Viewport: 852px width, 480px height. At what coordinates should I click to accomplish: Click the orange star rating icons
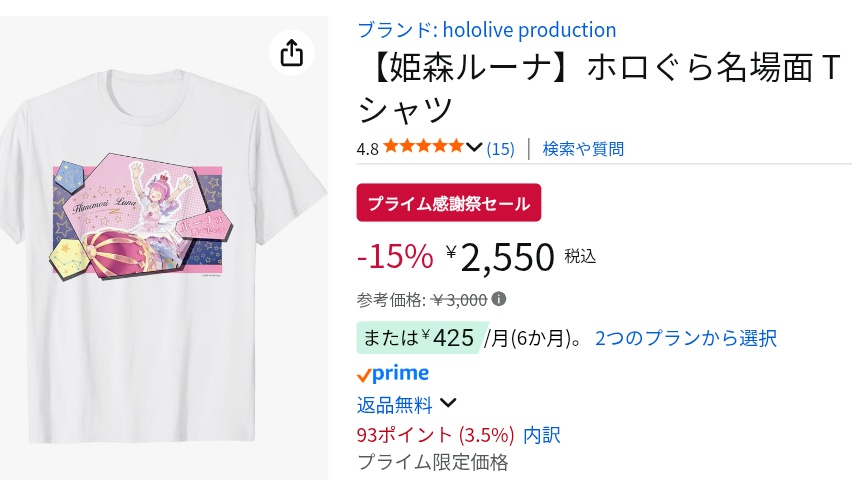pyautogui.click(x=423, y=148)
